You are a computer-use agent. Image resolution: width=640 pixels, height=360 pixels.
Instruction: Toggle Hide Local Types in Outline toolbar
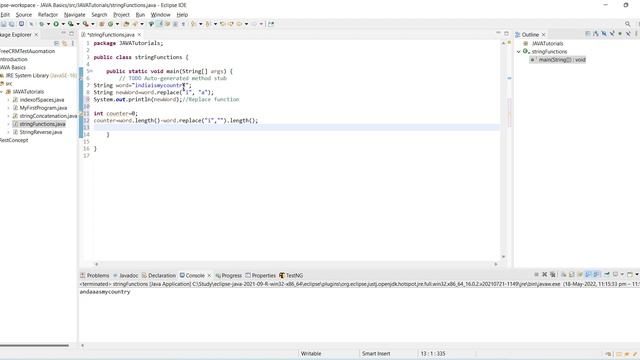628,34
